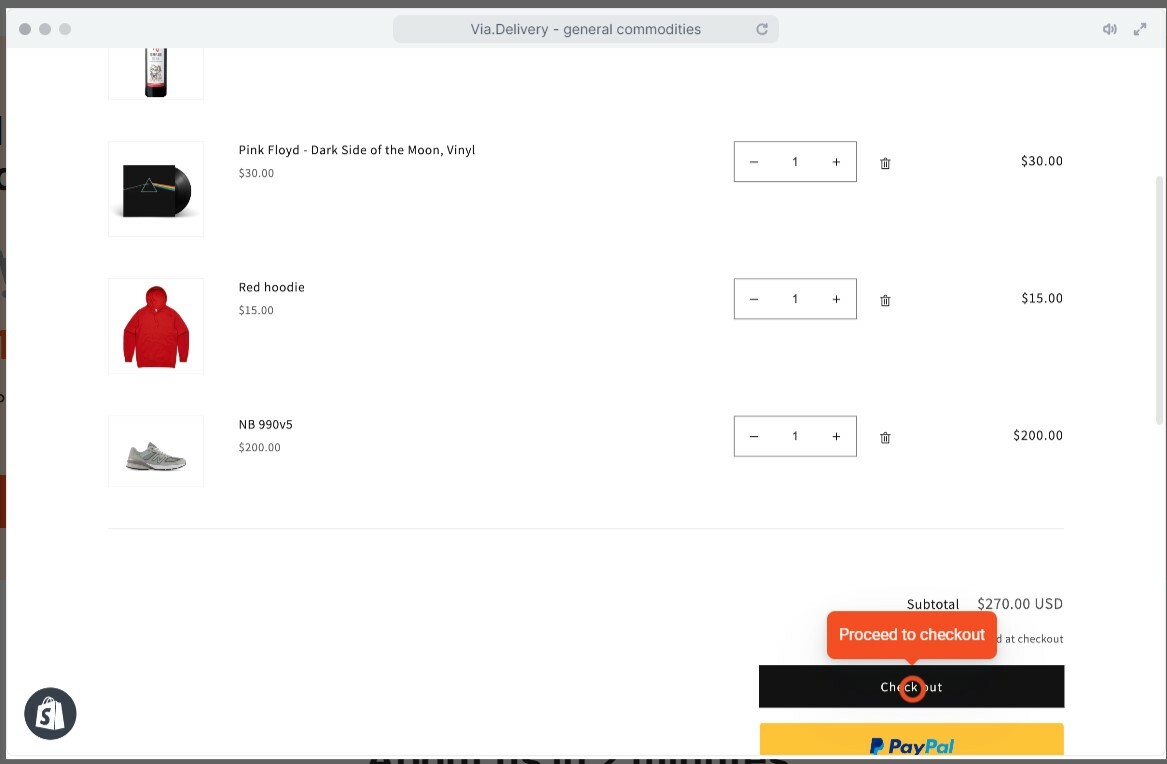This screenshot has height=764, width=1167.
Task: Open the Shopify chat bubble icon
Action: coord(50,713)
